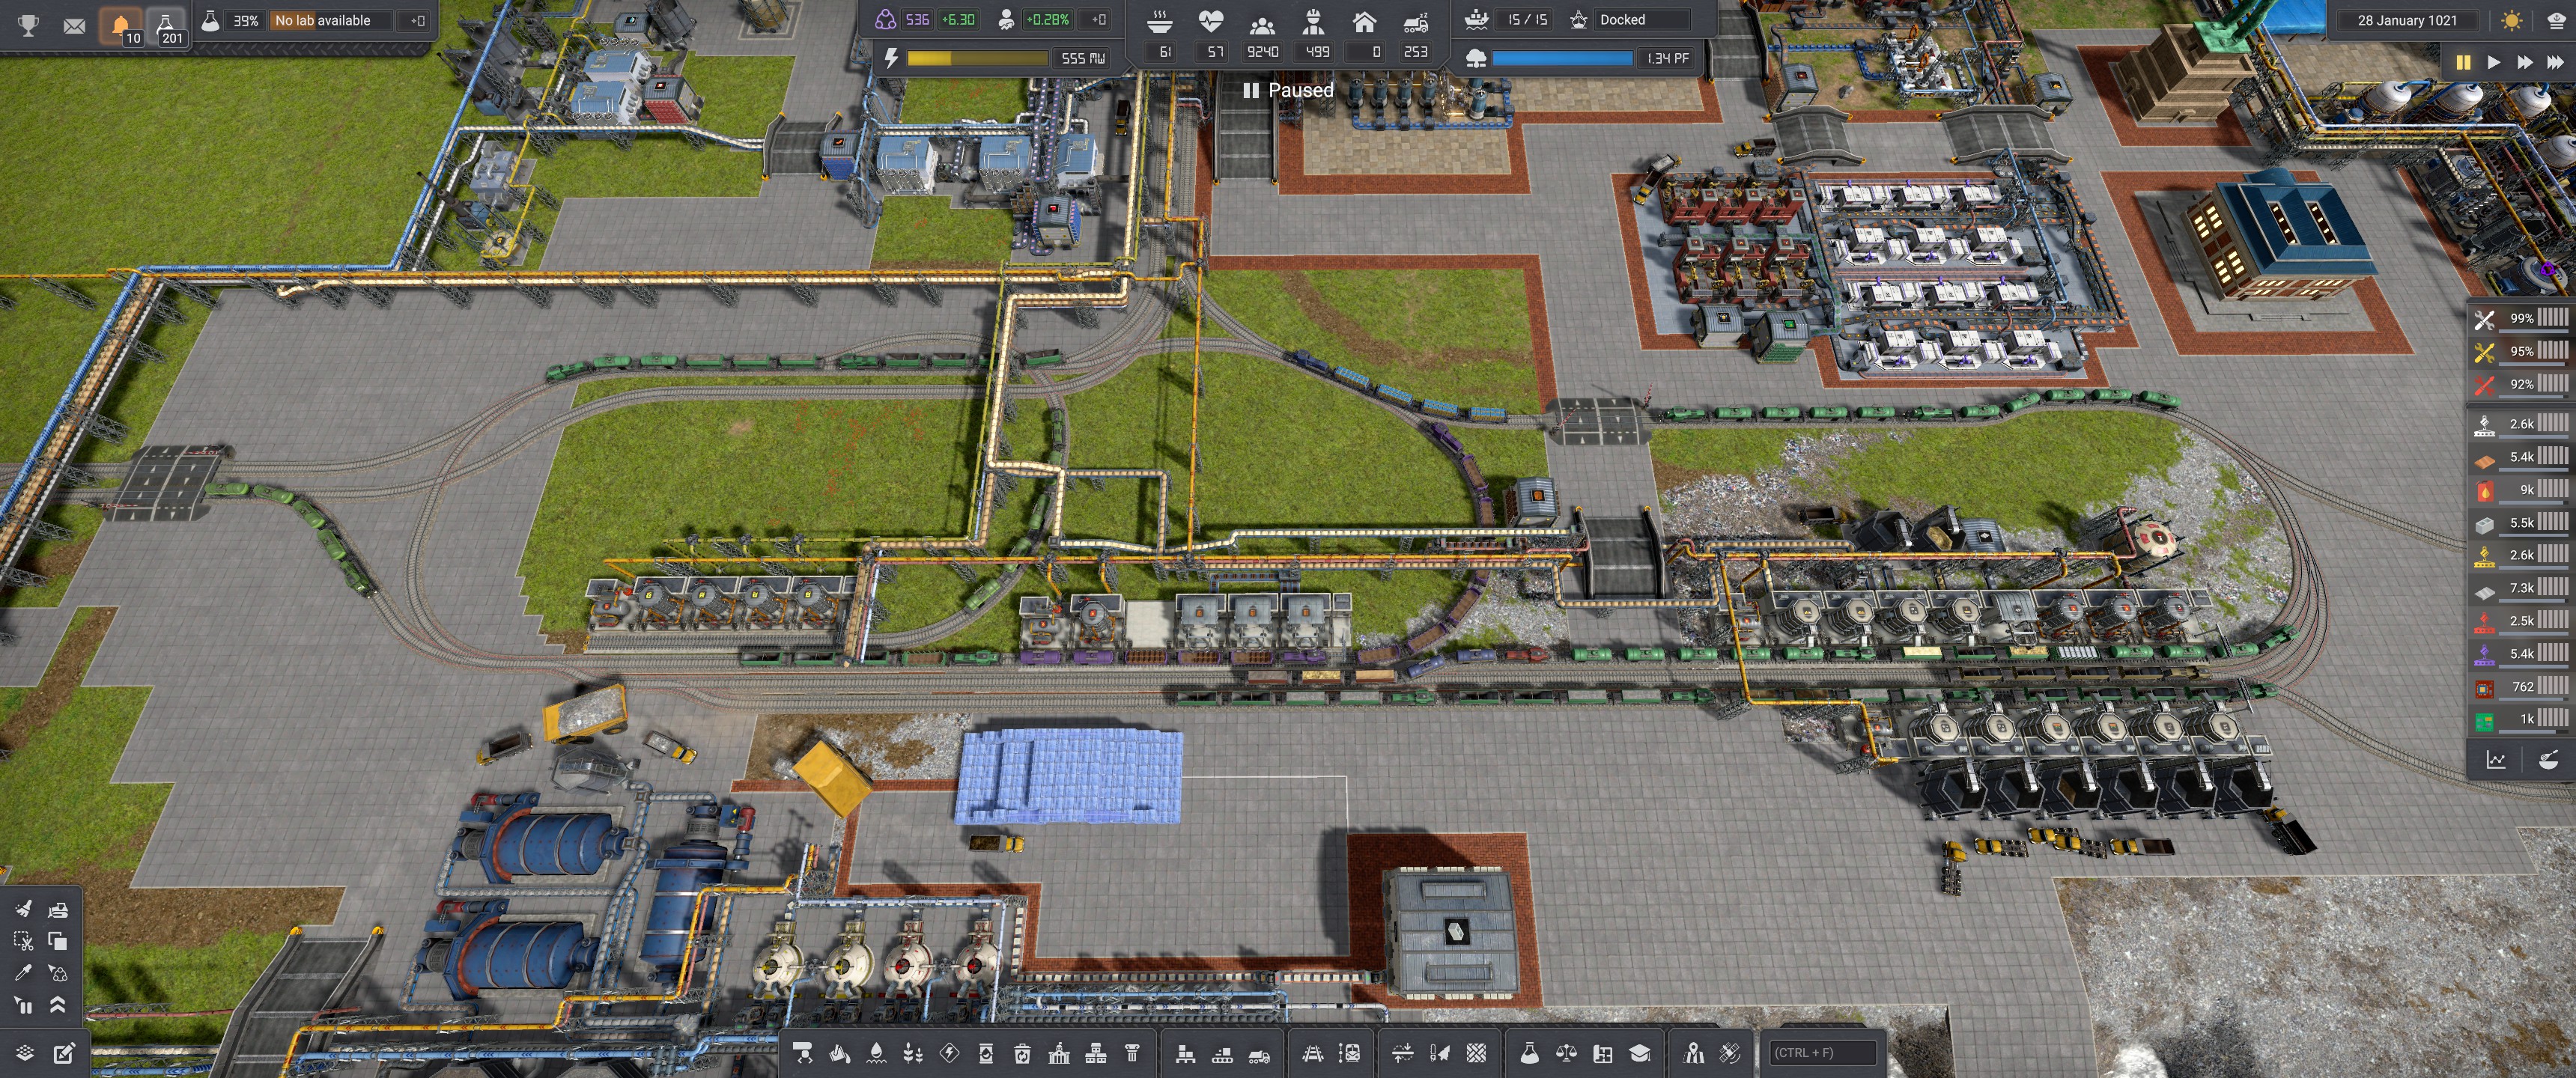Set game speed to double fast-forward
This screenshot has height=1078, width=2576.
pyautogui.click(x=2524, y=62)
